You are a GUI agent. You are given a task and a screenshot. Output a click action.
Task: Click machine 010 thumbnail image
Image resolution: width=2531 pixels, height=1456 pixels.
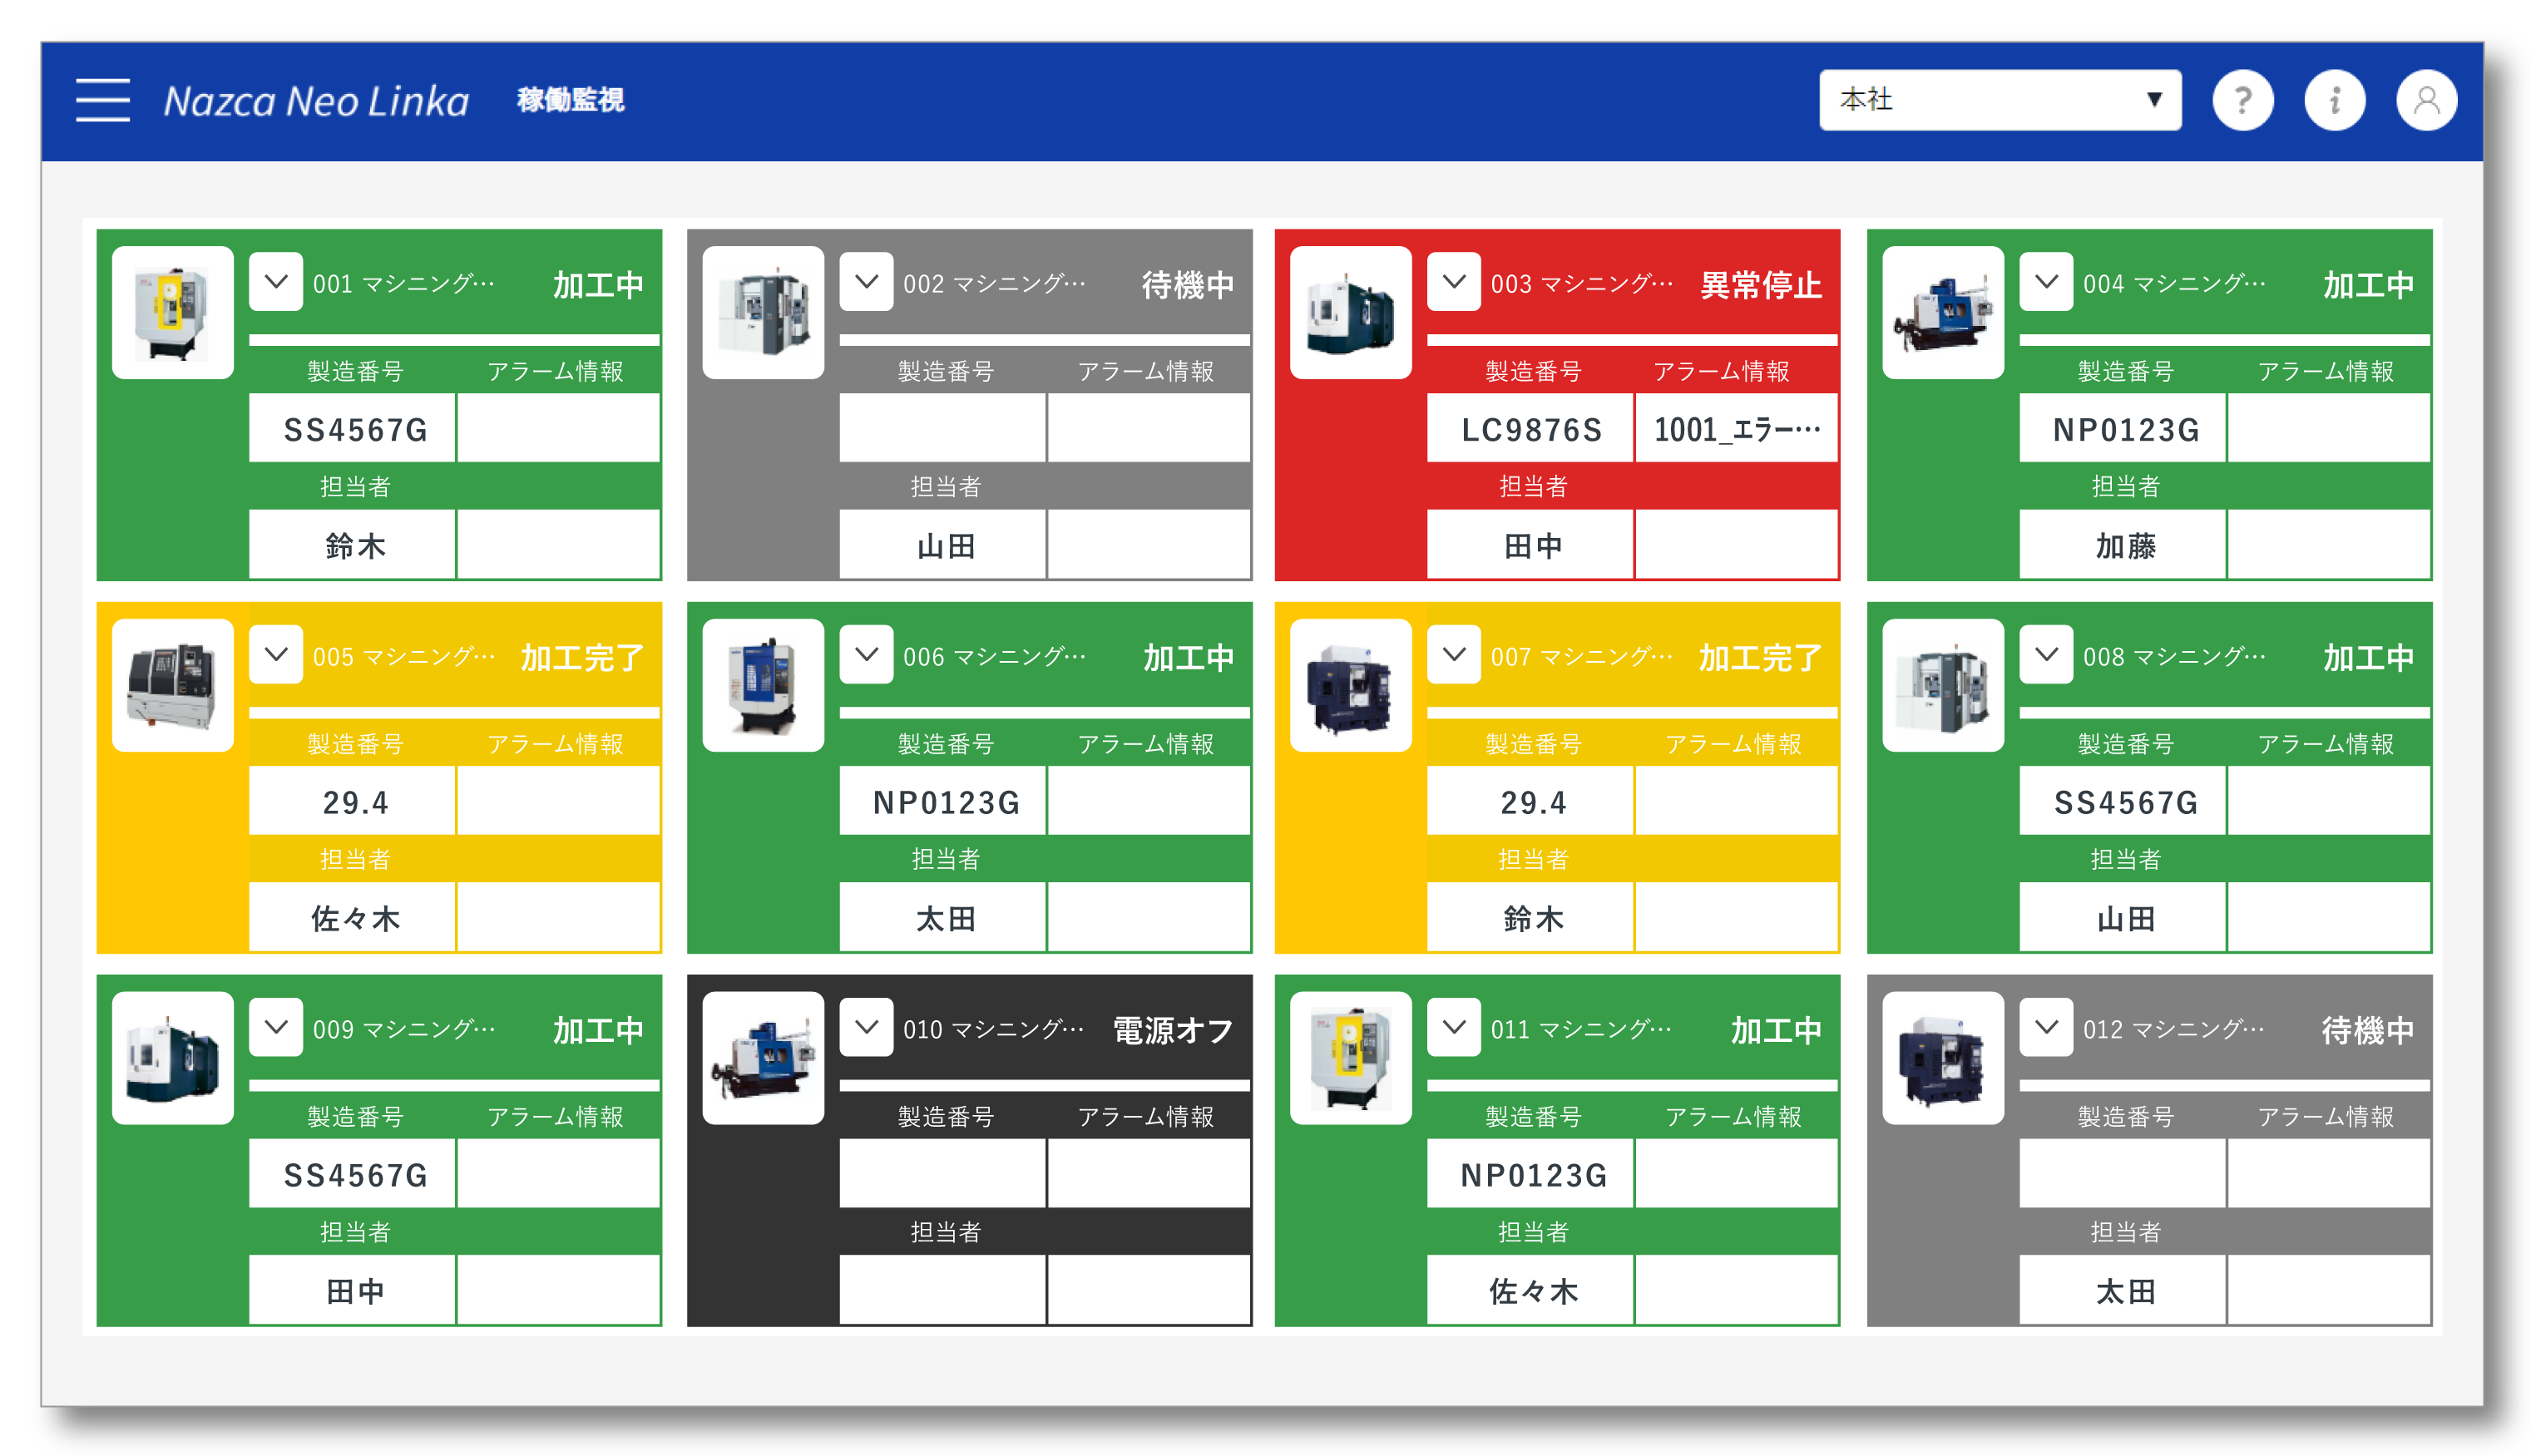click(763, 1058)
